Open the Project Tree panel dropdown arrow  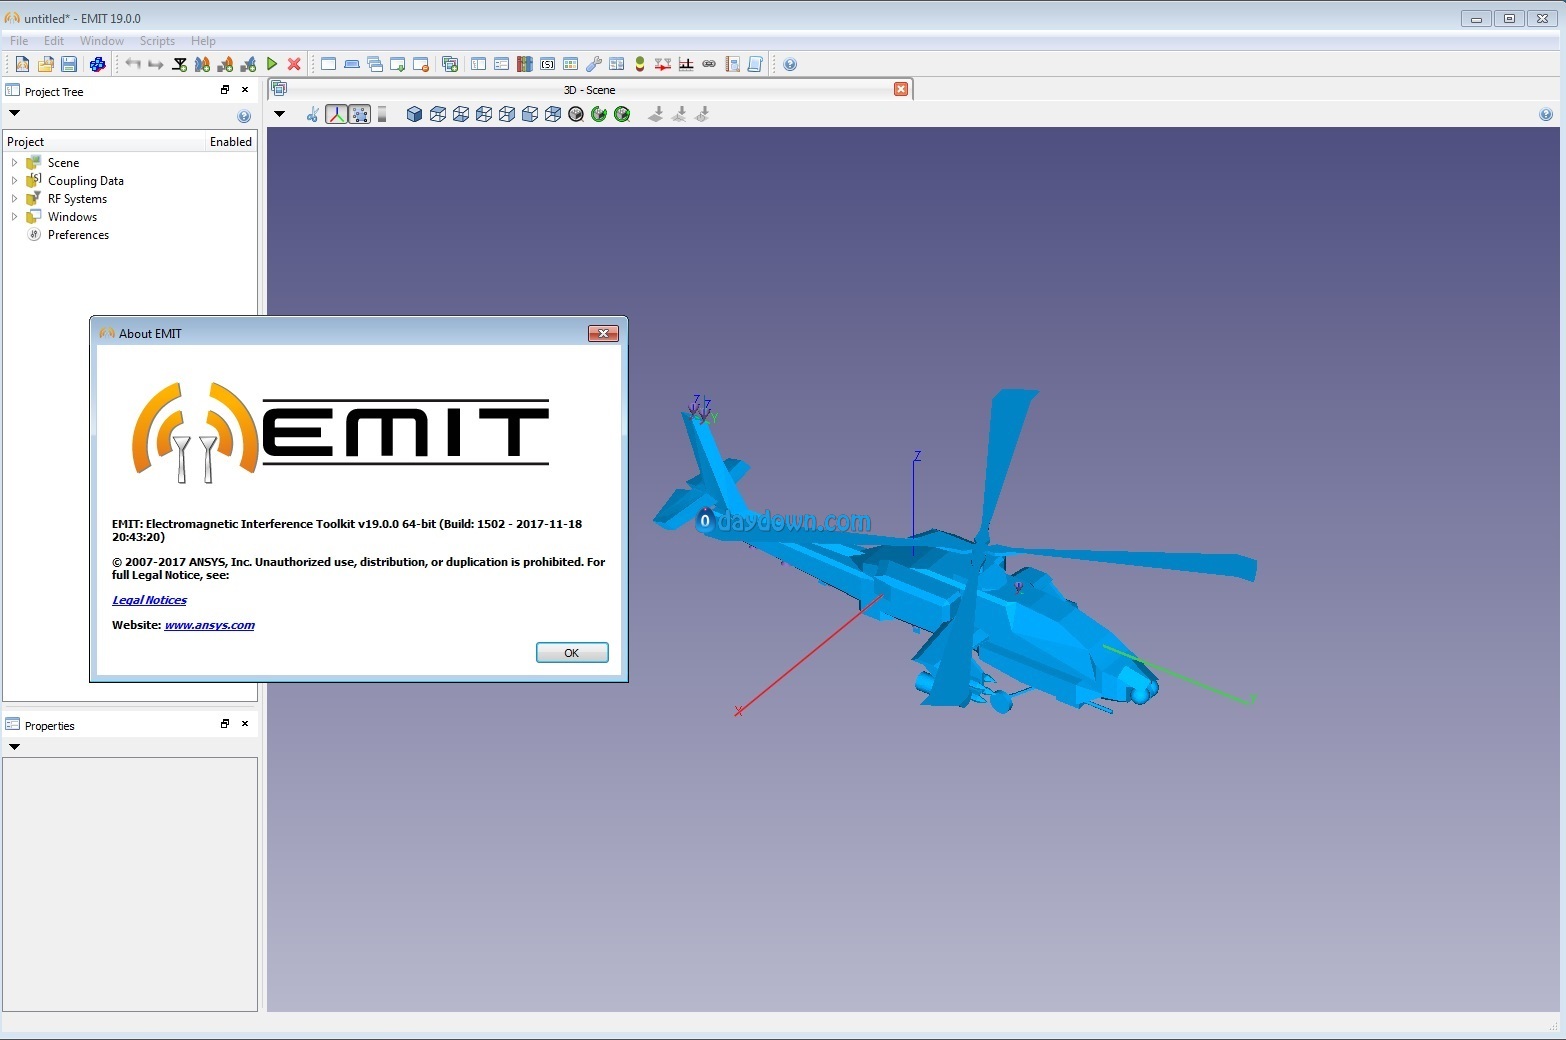pos(14,113)
